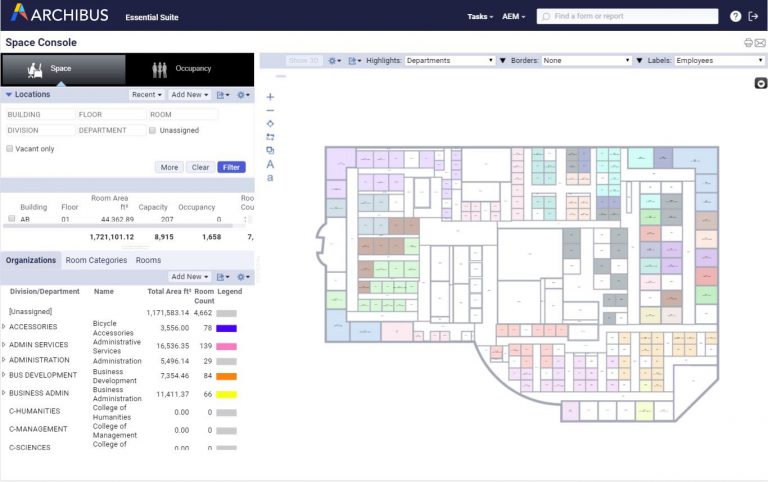768x482 pixels.
Task: Increase label size with large A icon
Action: [270, 164]
